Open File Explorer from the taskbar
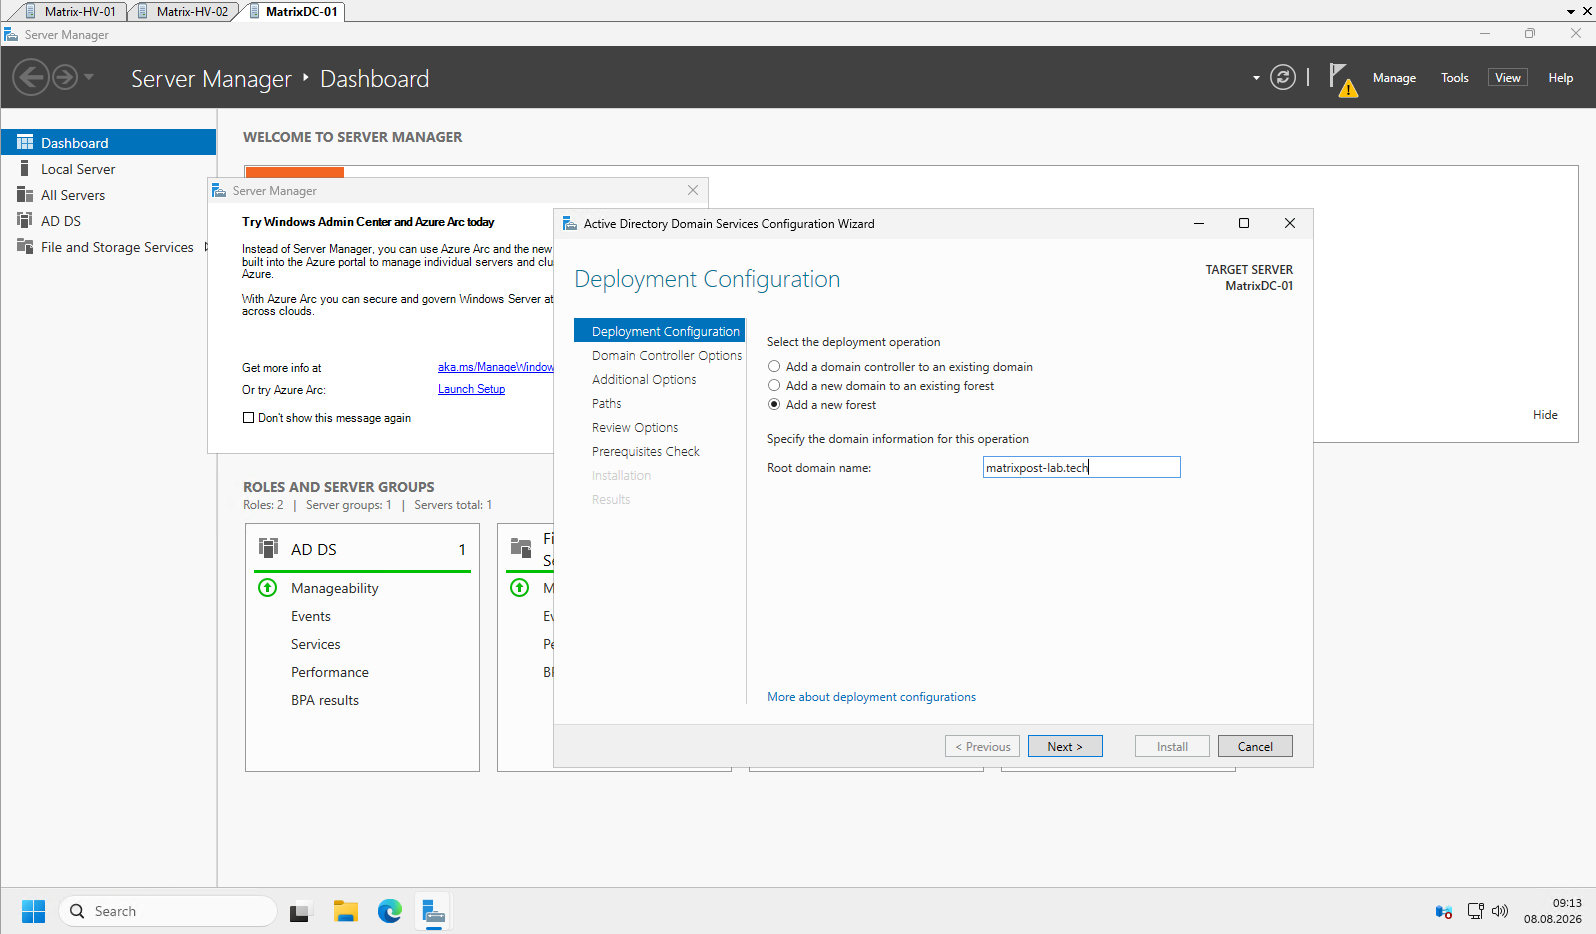This screenshot has height=934, width=1596. tap(346, 911)
